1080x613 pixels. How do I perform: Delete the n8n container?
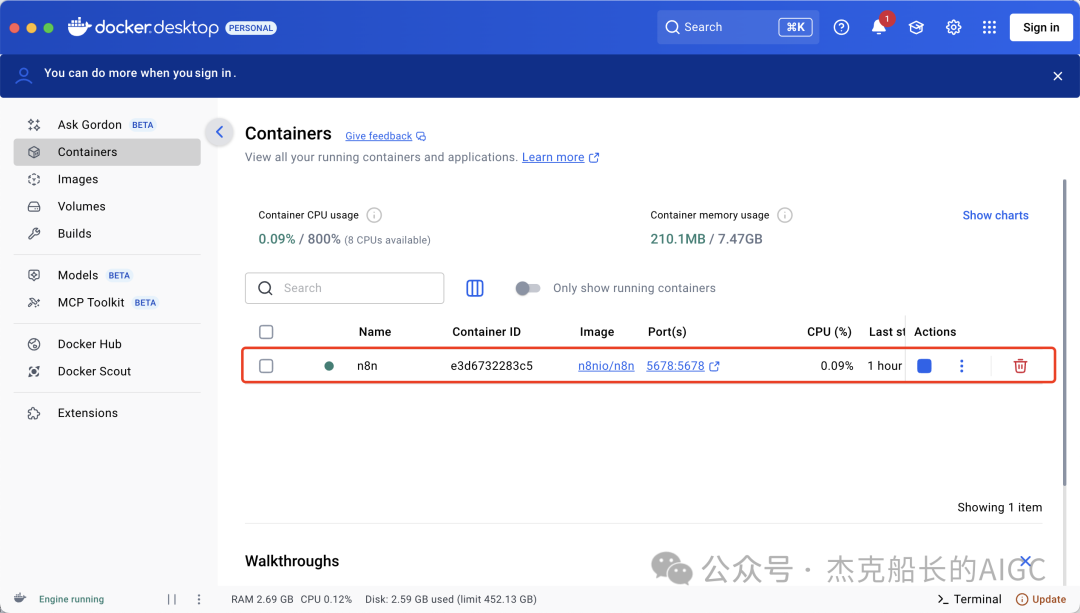1020,366
